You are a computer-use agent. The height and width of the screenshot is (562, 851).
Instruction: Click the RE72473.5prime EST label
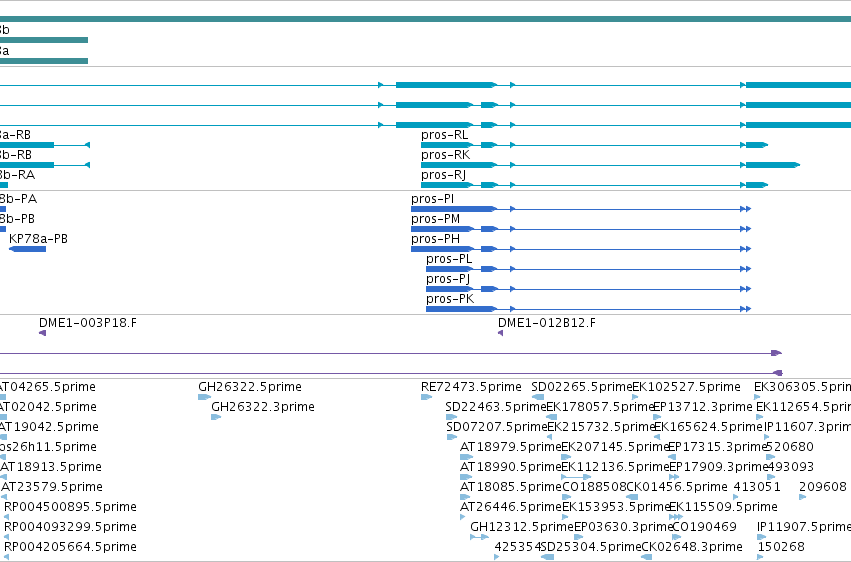tap(471, 387)
